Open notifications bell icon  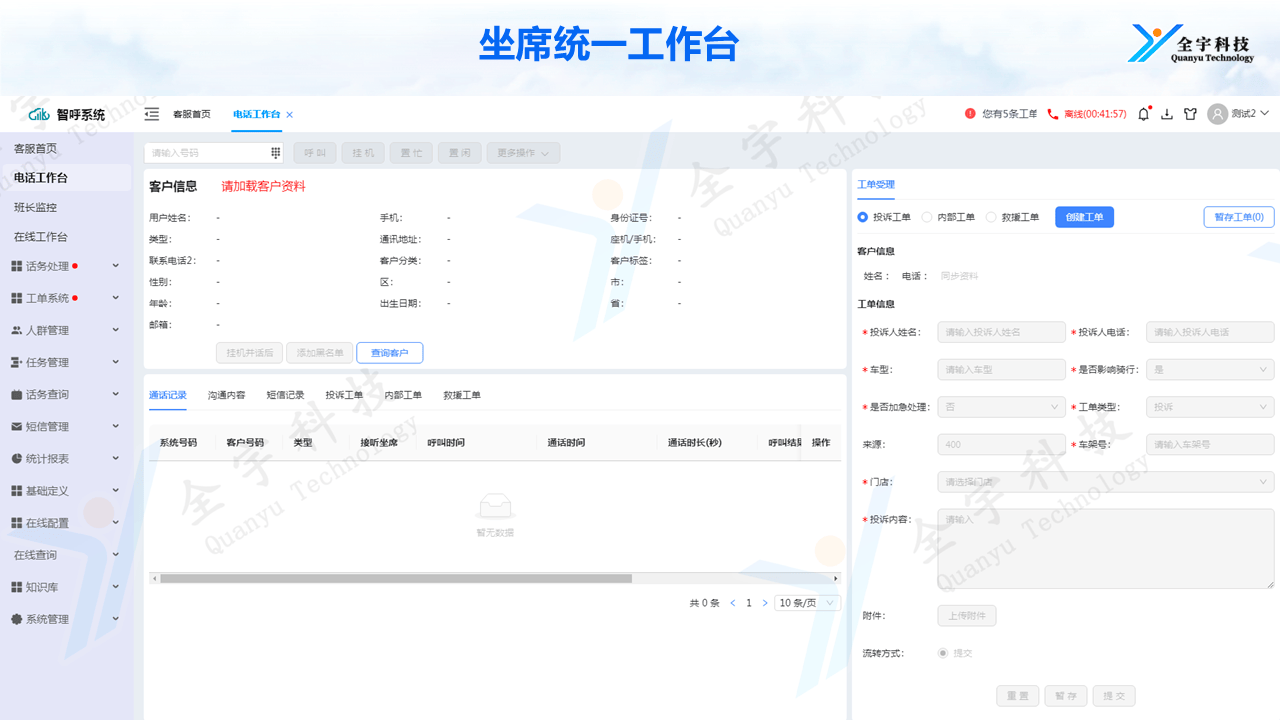(x=1144, y=114)
